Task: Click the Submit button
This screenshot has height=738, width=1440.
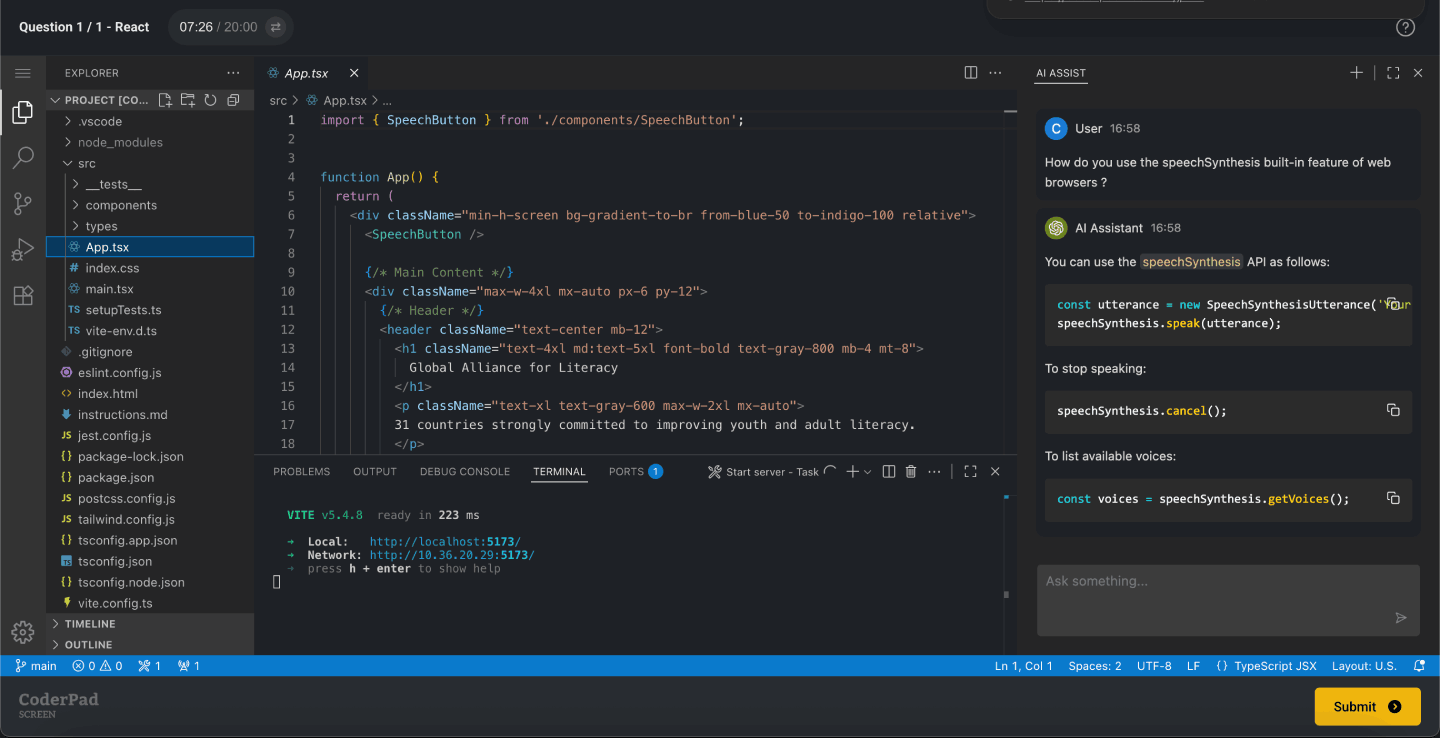Action: [1367, 706]
